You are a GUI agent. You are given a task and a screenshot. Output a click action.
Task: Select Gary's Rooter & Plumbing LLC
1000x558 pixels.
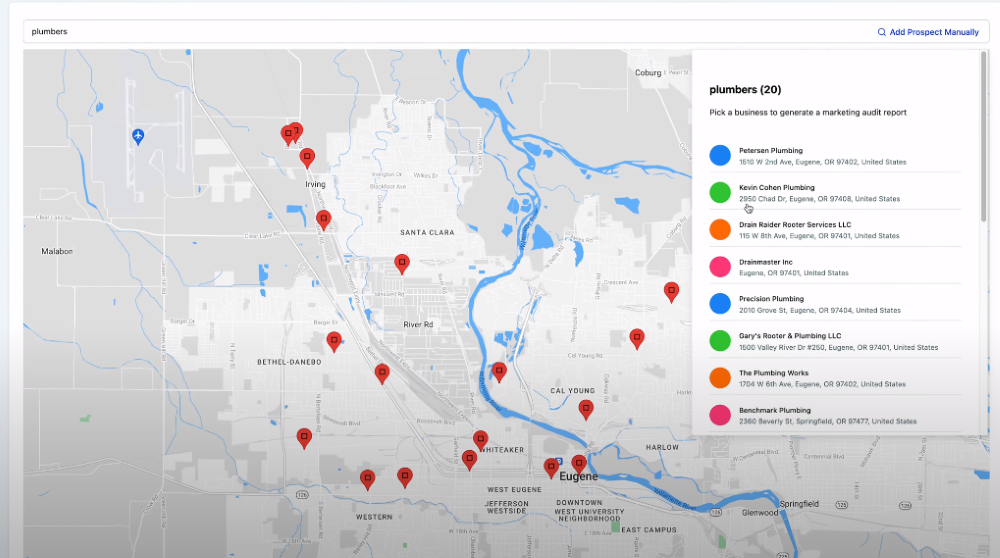click(x=835, y=341)
